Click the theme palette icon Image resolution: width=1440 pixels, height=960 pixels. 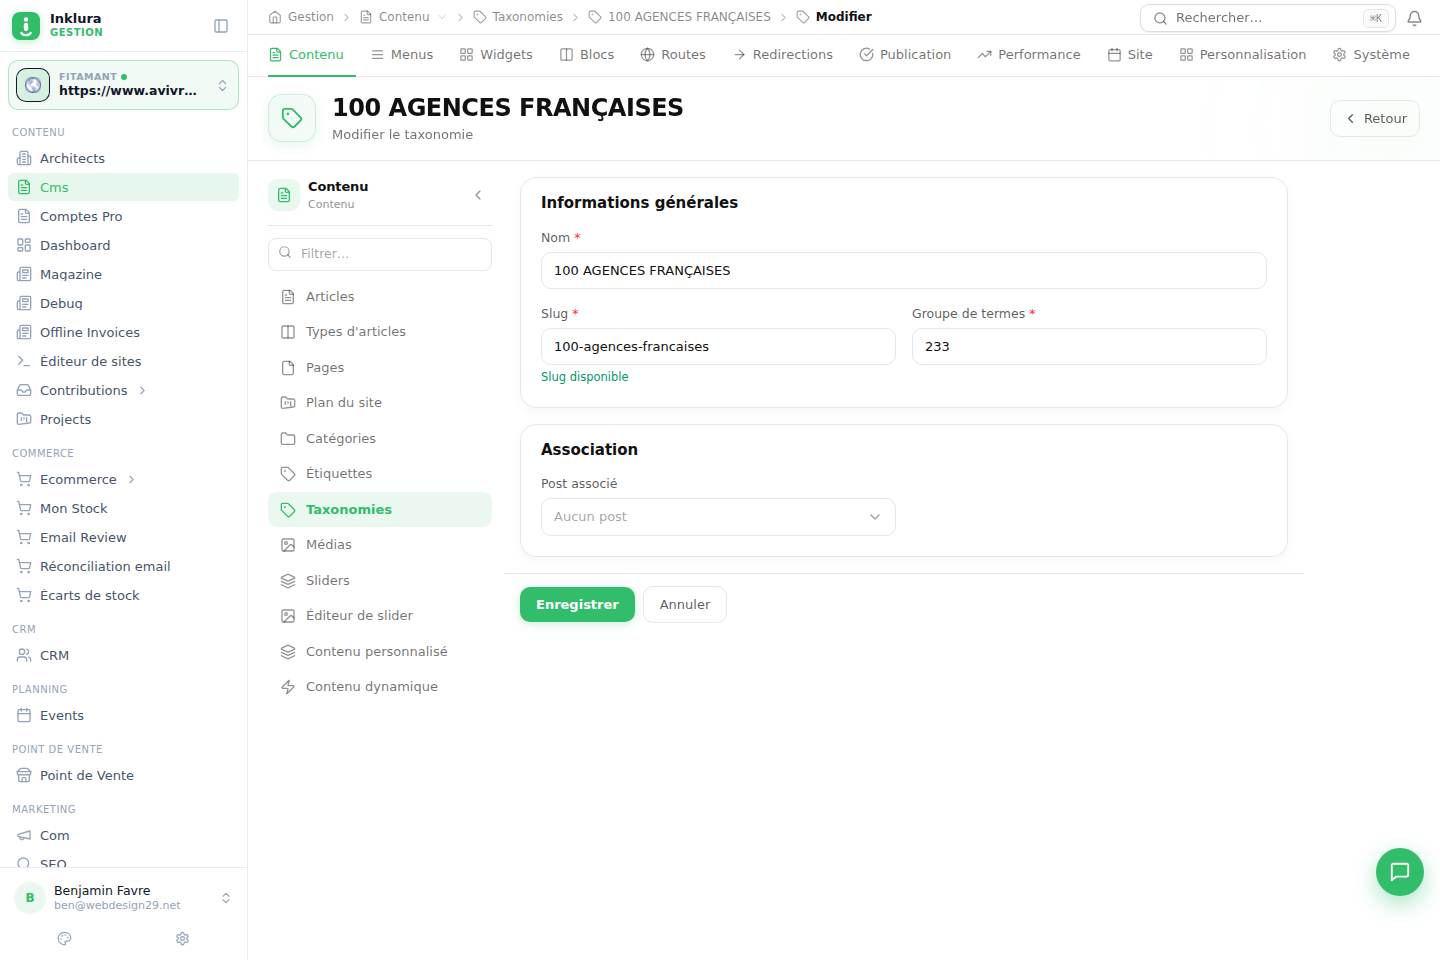tap(65, 938)
